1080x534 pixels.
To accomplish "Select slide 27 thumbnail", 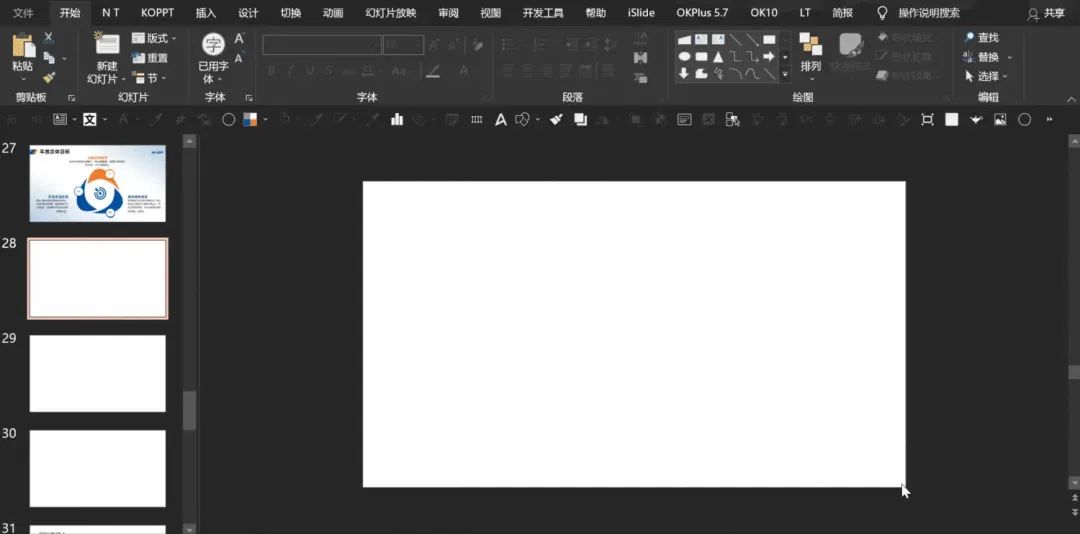I will [x=98, y=183].
